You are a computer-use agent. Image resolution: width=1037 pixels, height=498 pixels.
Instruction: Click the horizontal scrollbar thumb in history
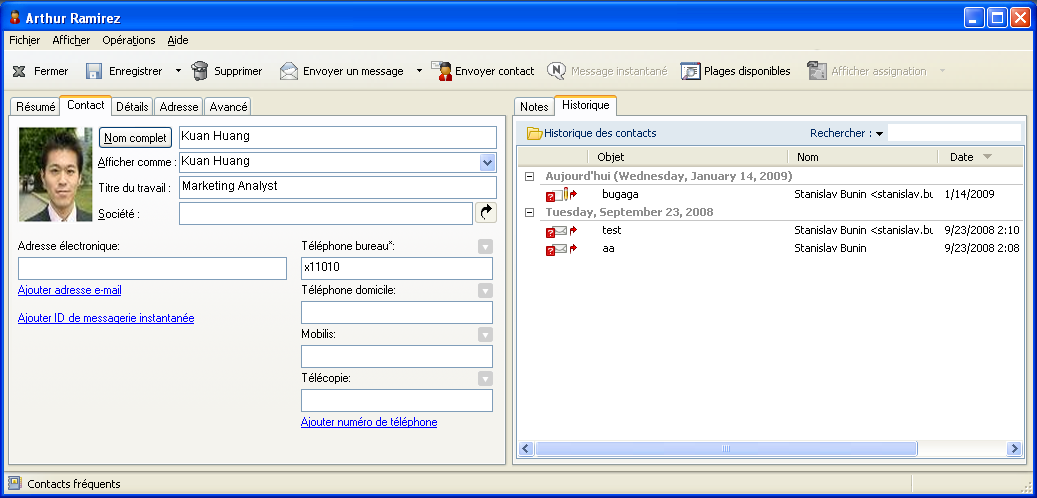(726, 449)
